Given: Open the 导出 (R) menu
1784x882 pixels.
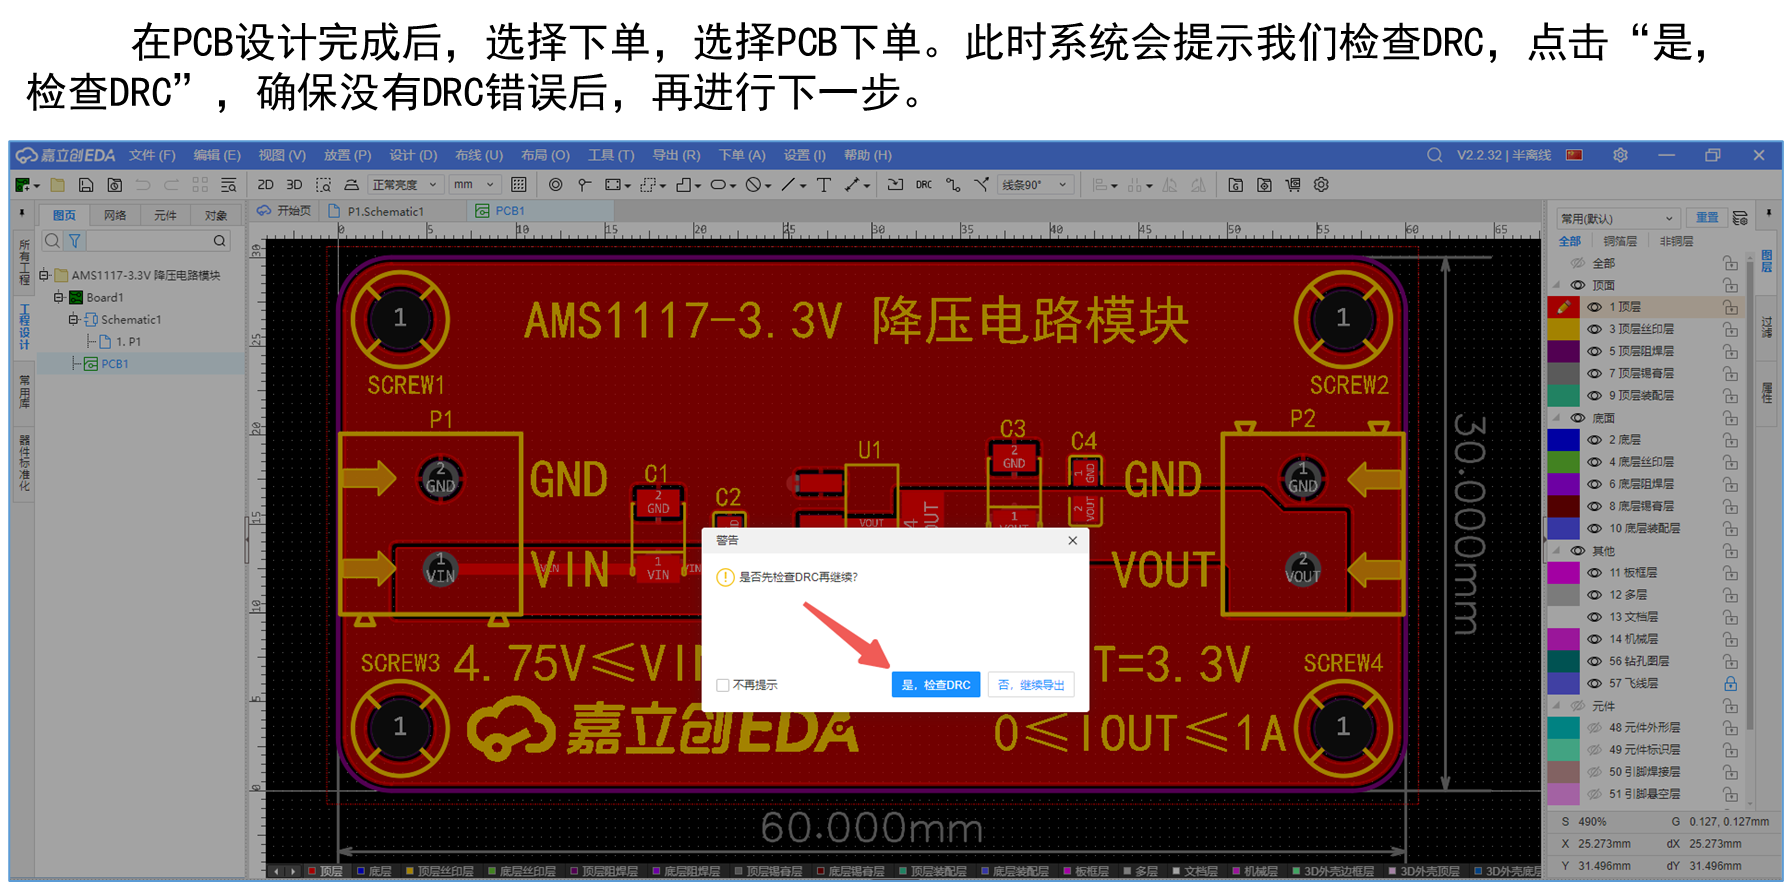Looking at the screenshot, I should pos(676,155).
